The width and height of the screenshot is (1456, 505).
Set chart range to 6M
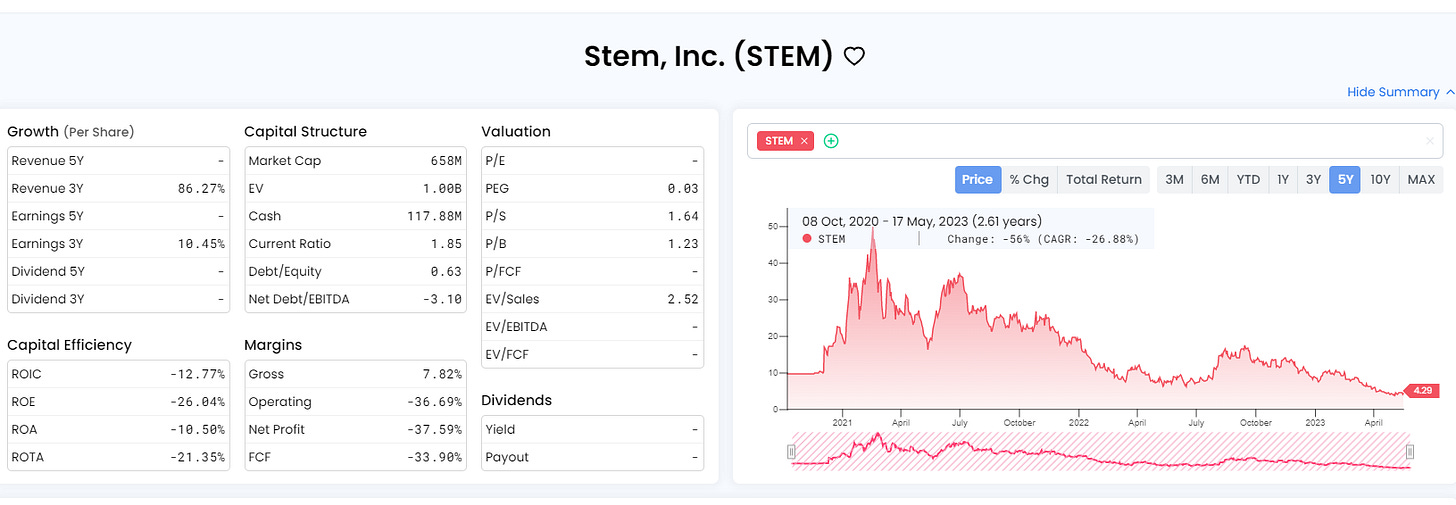tap(1210, 179)
